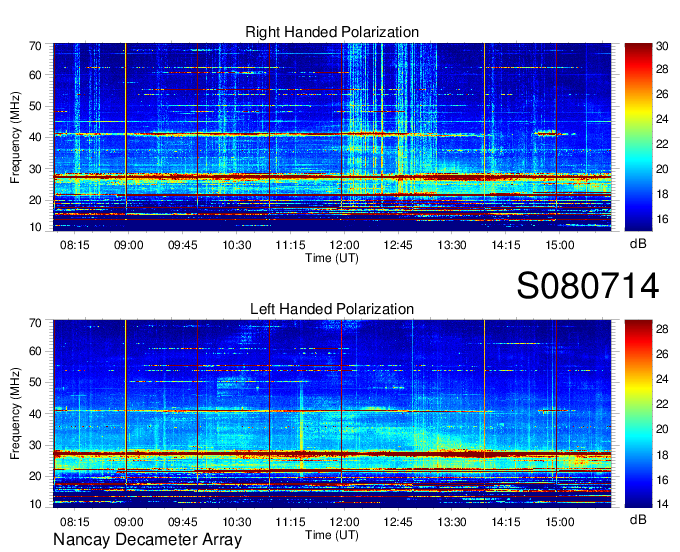Screen dimensions: 680x552
Task: Click the 15:00 tick on upper time axis
Action: (560, 245)
